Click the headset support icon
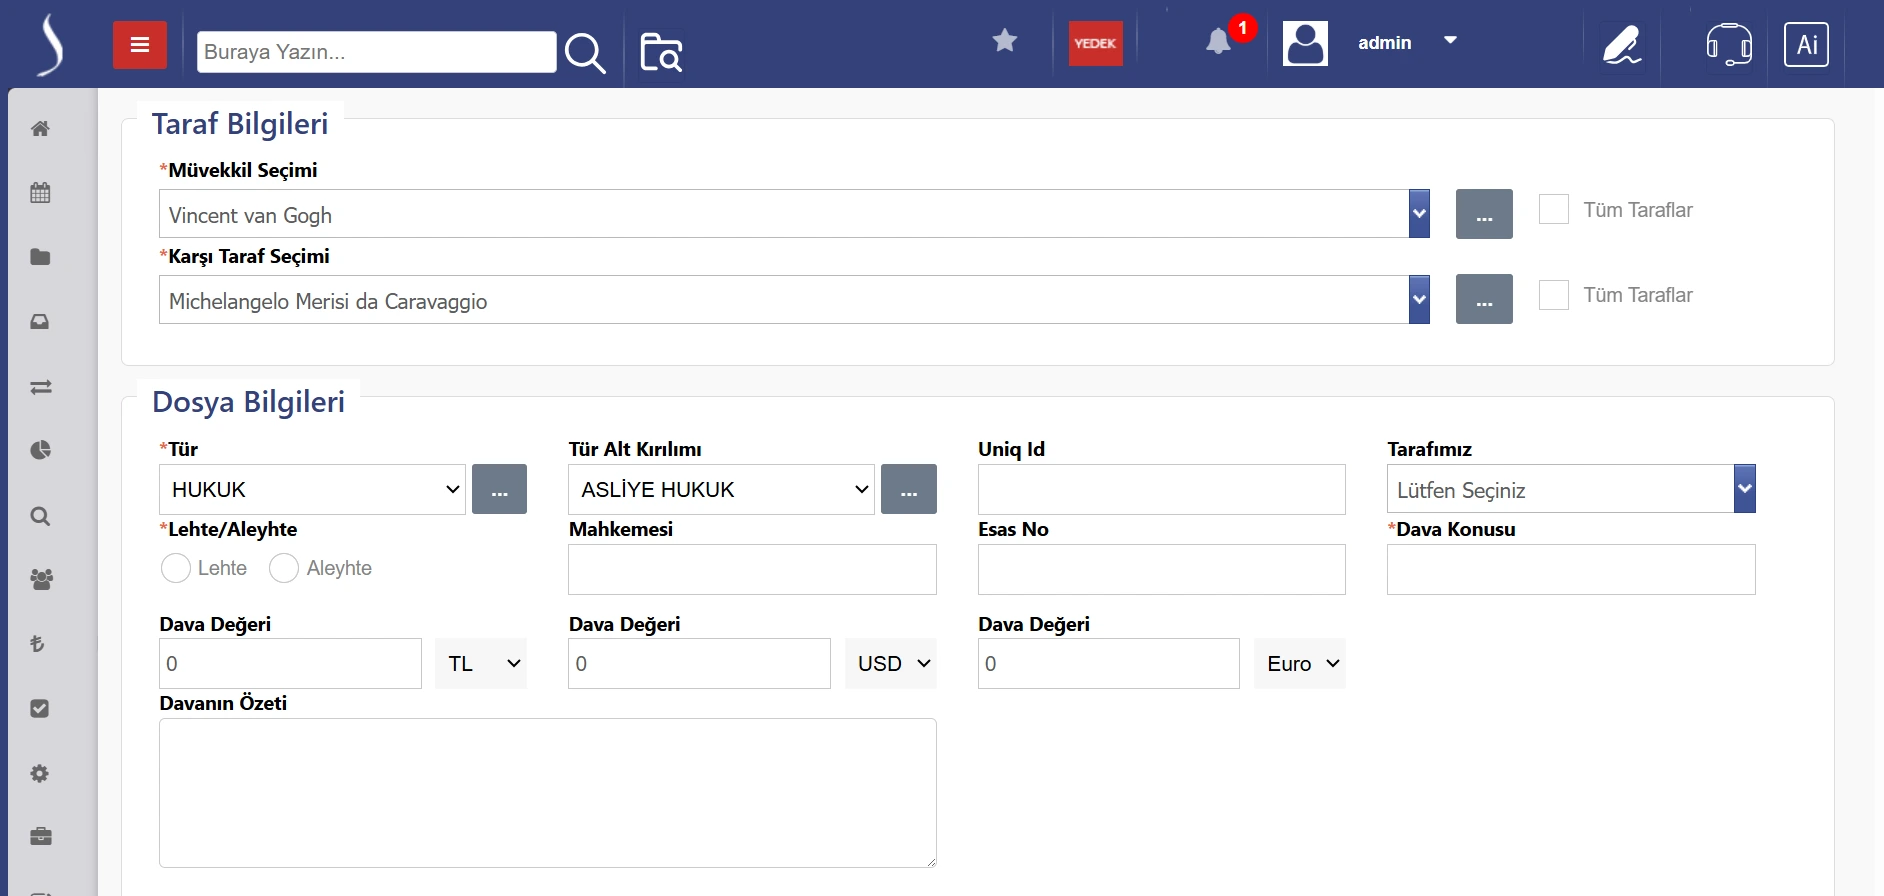 click(1728, 45)
